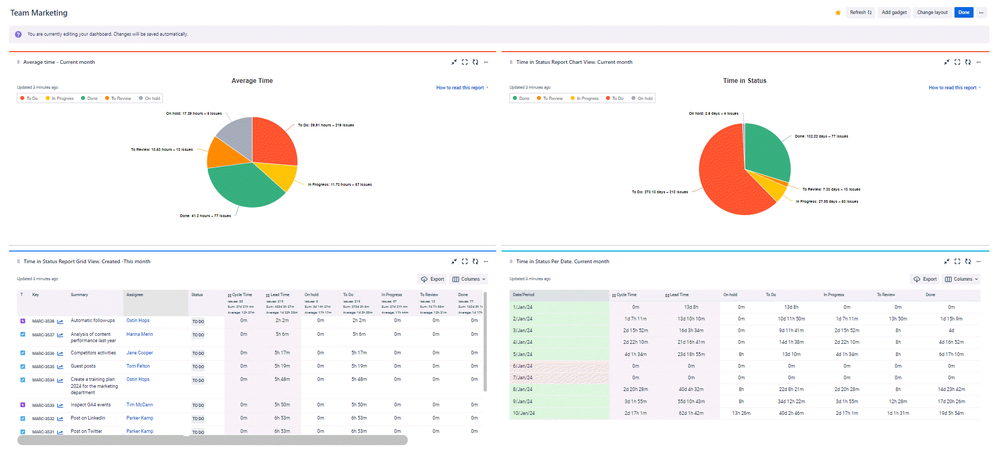Refresh the Time in Status Chart gadget
The width and height of the screenshot is (999, 449).
[x=969, y=62]
